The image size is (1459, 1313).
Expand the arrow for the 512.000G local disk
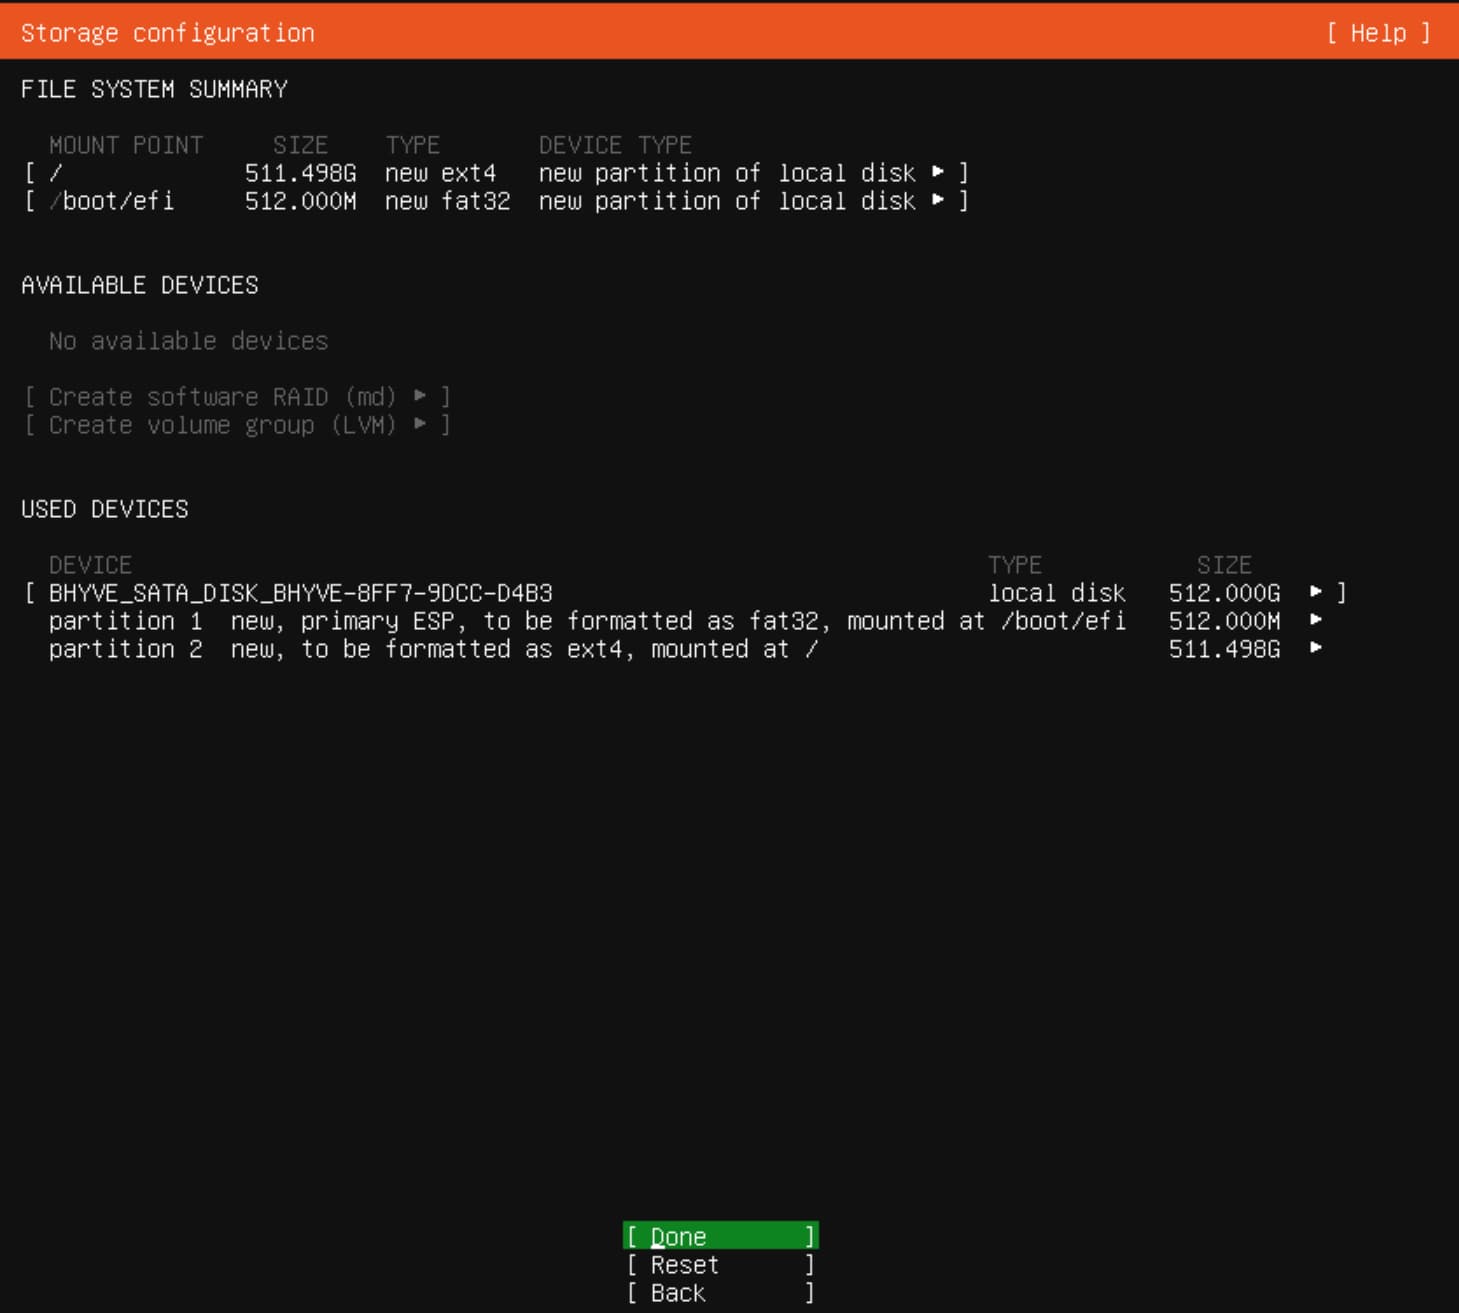tap(1316, 592)
